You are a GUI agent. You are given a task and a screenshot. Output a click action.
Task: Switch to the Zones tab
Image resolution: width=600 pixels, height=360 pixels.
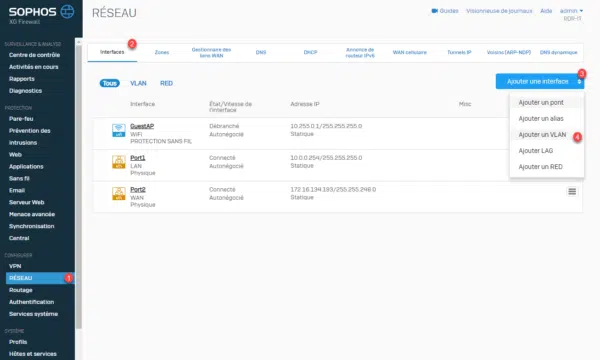tap(162, 52)
